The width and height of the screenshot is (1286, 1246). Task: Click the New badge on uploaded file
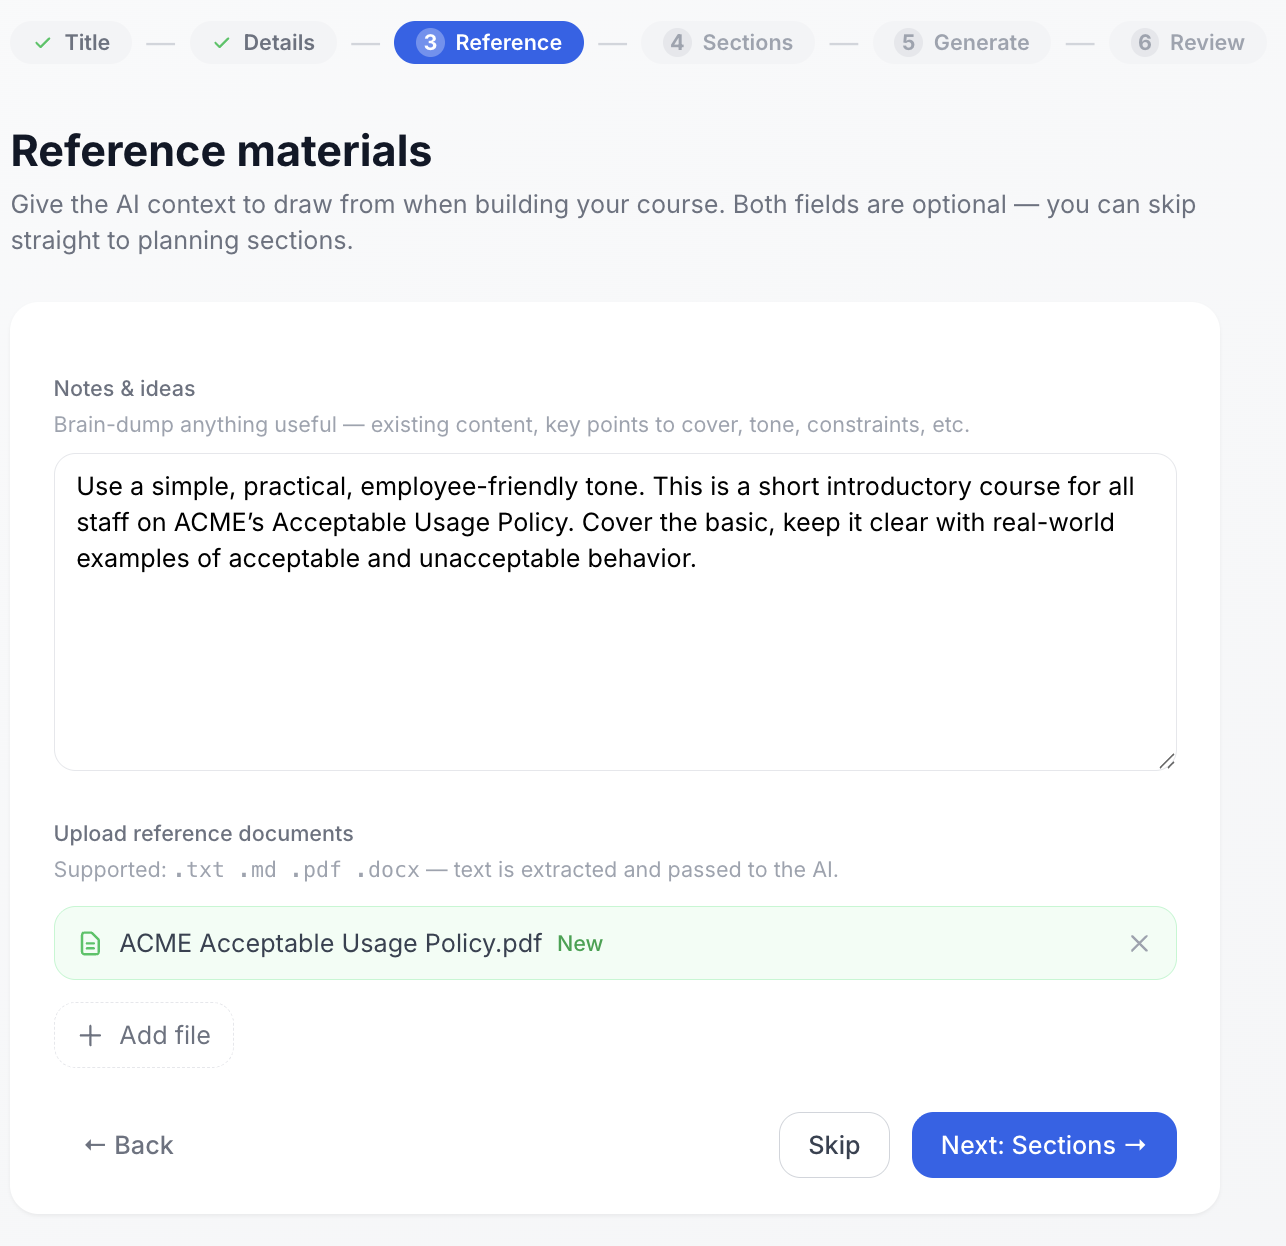(x=580, y=944)
